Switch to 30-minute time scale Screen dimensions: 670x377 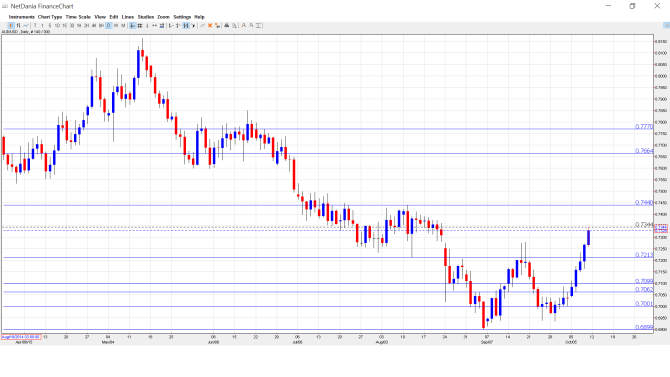pos(72,26)
